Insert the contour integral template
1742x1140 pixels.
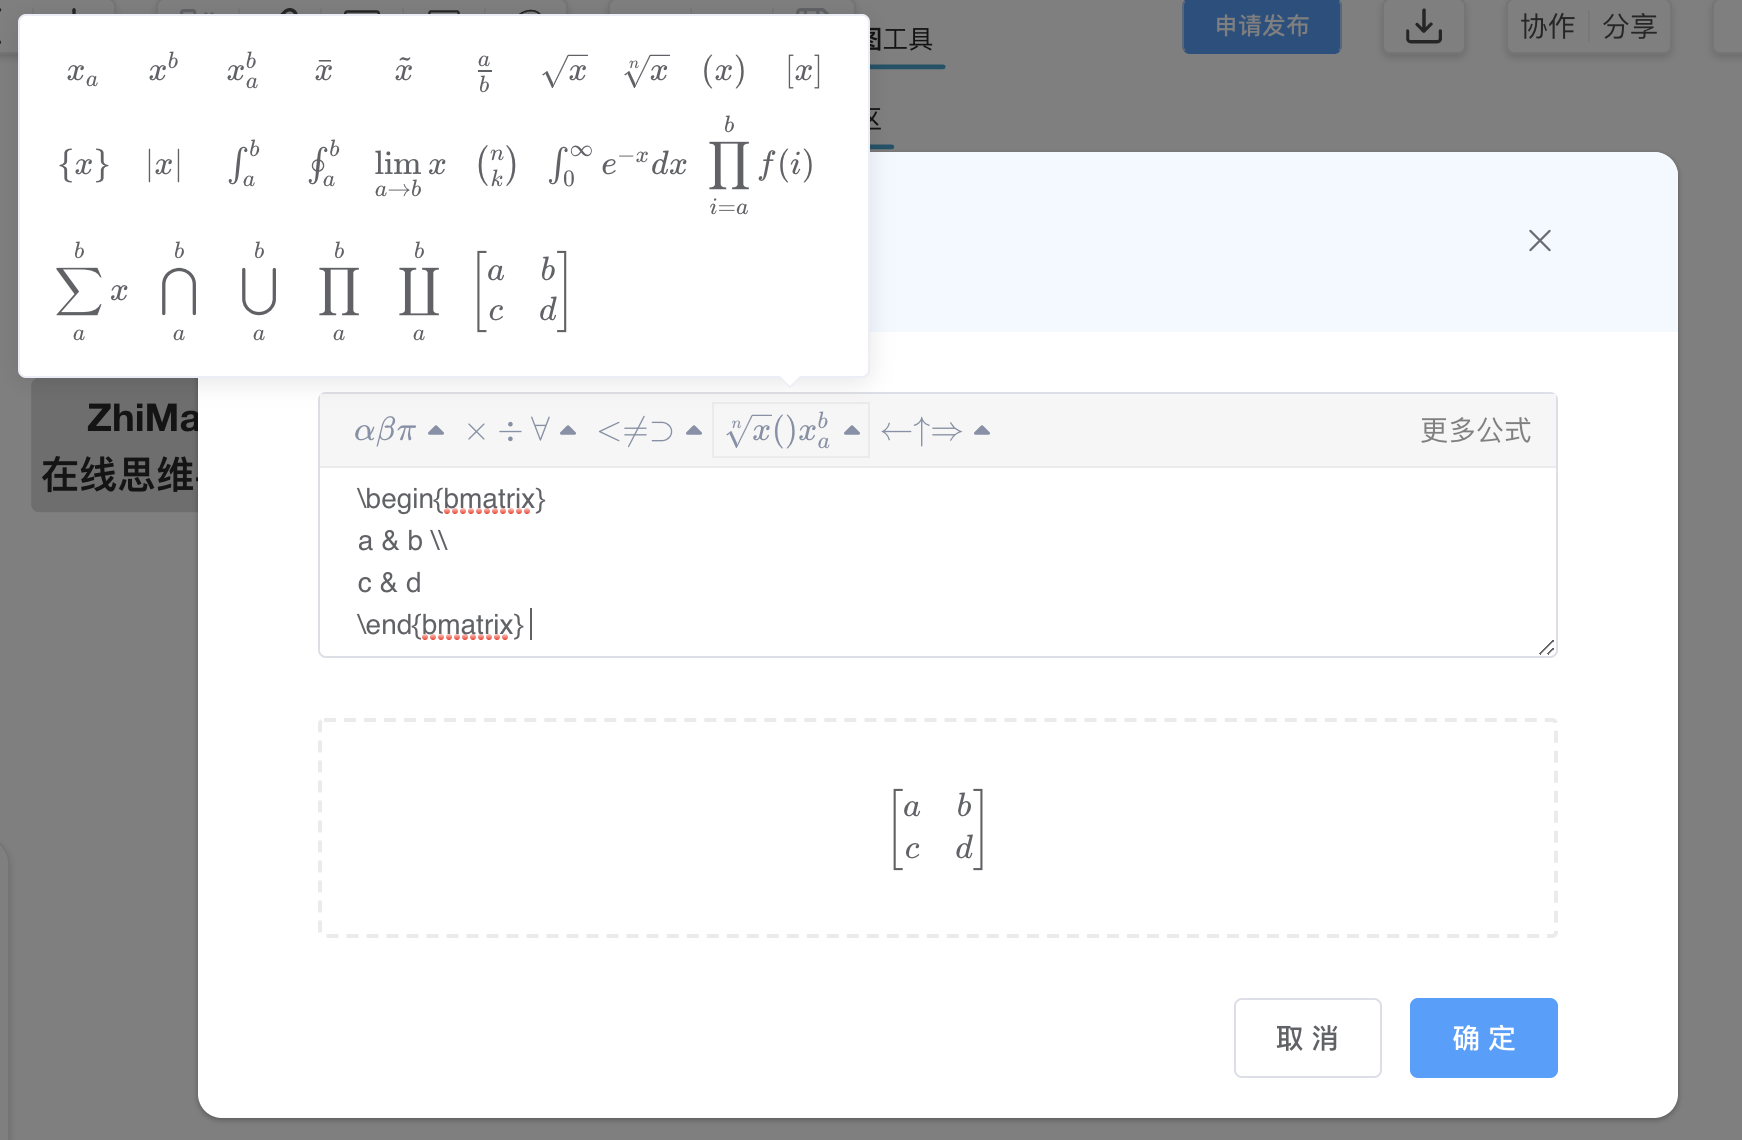click(323, 165)
